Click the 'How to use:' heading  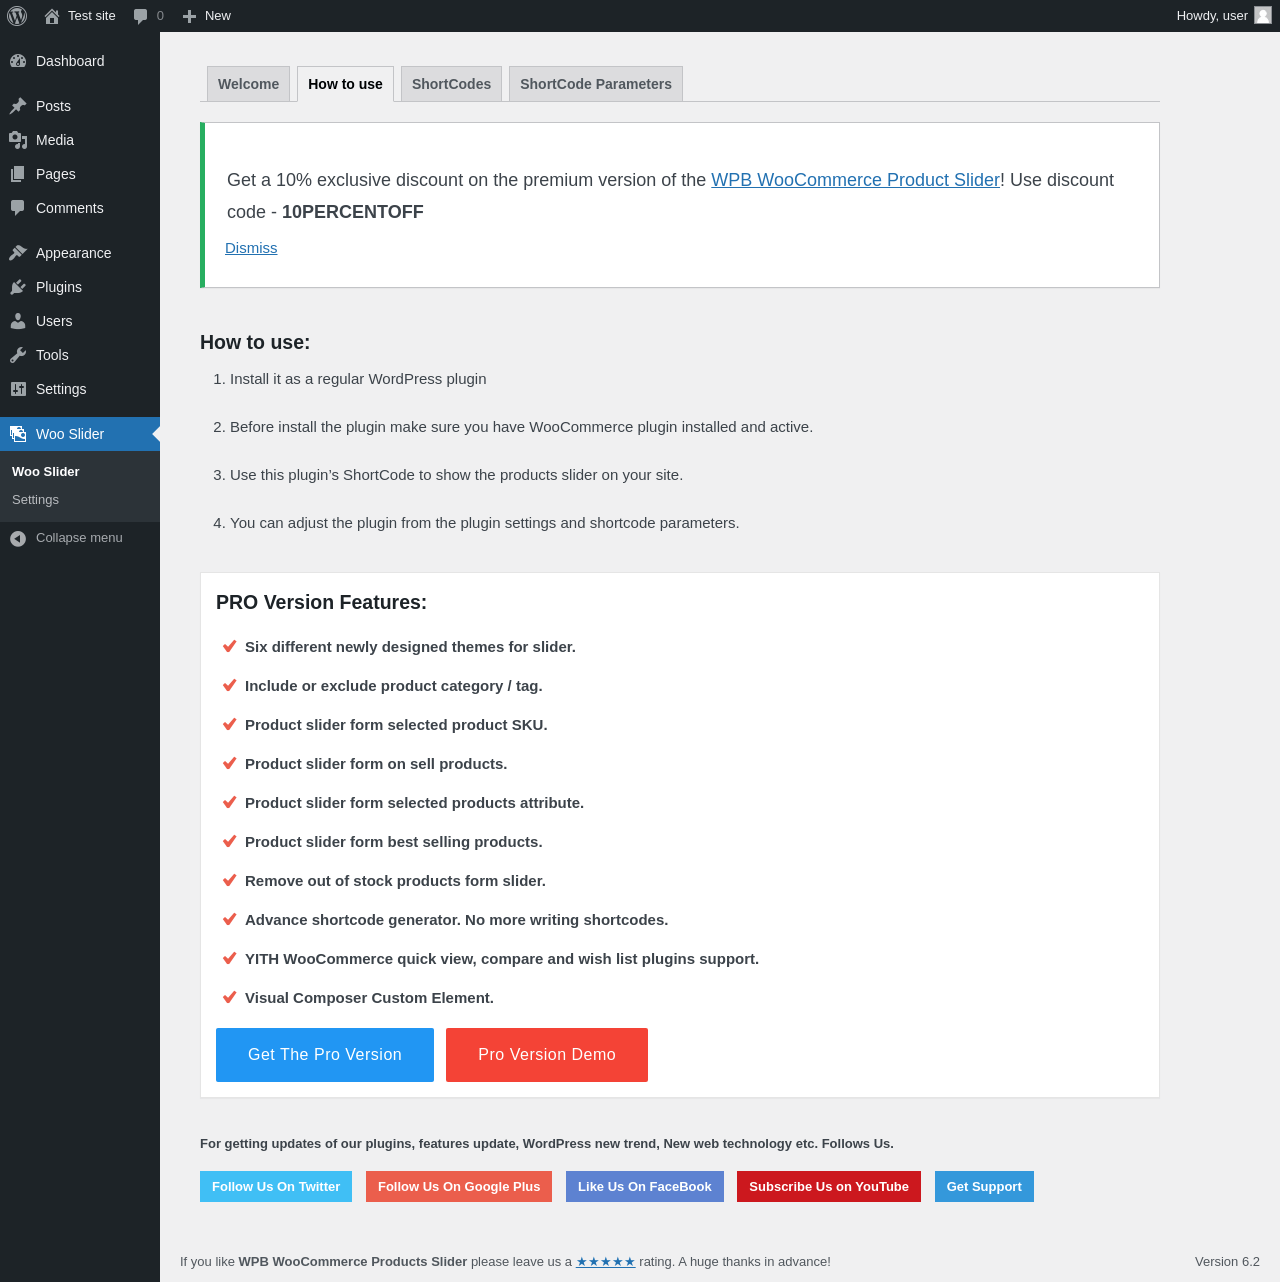click(x=255, y=342)
